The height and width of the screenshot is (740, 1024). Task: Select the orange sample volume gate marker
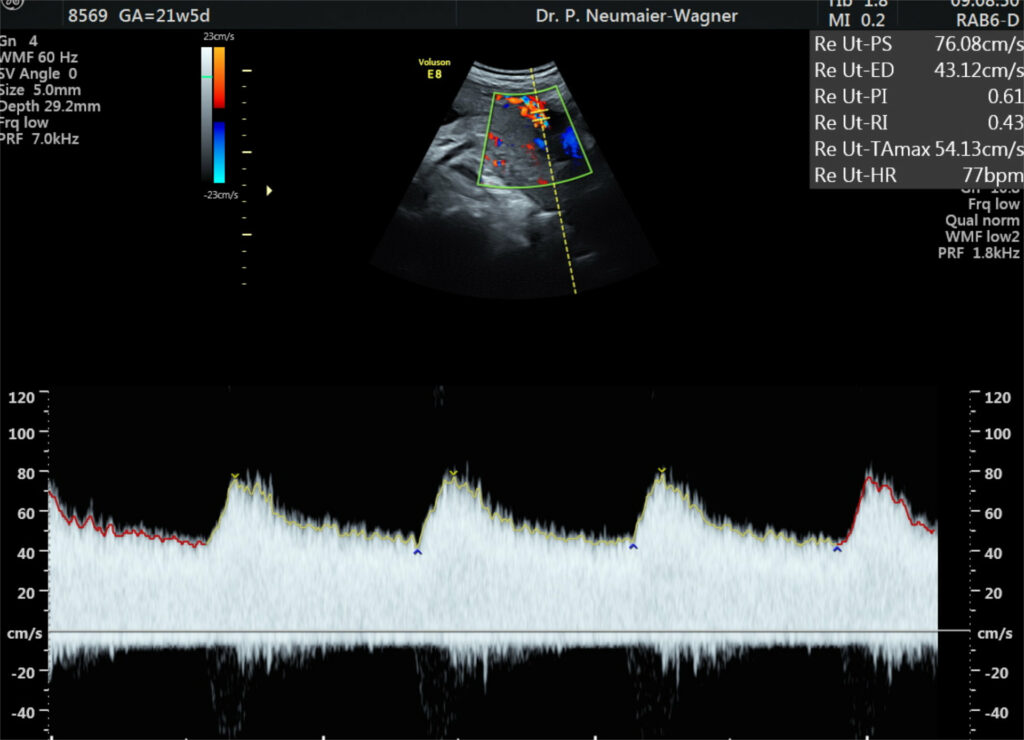point(539,118)
